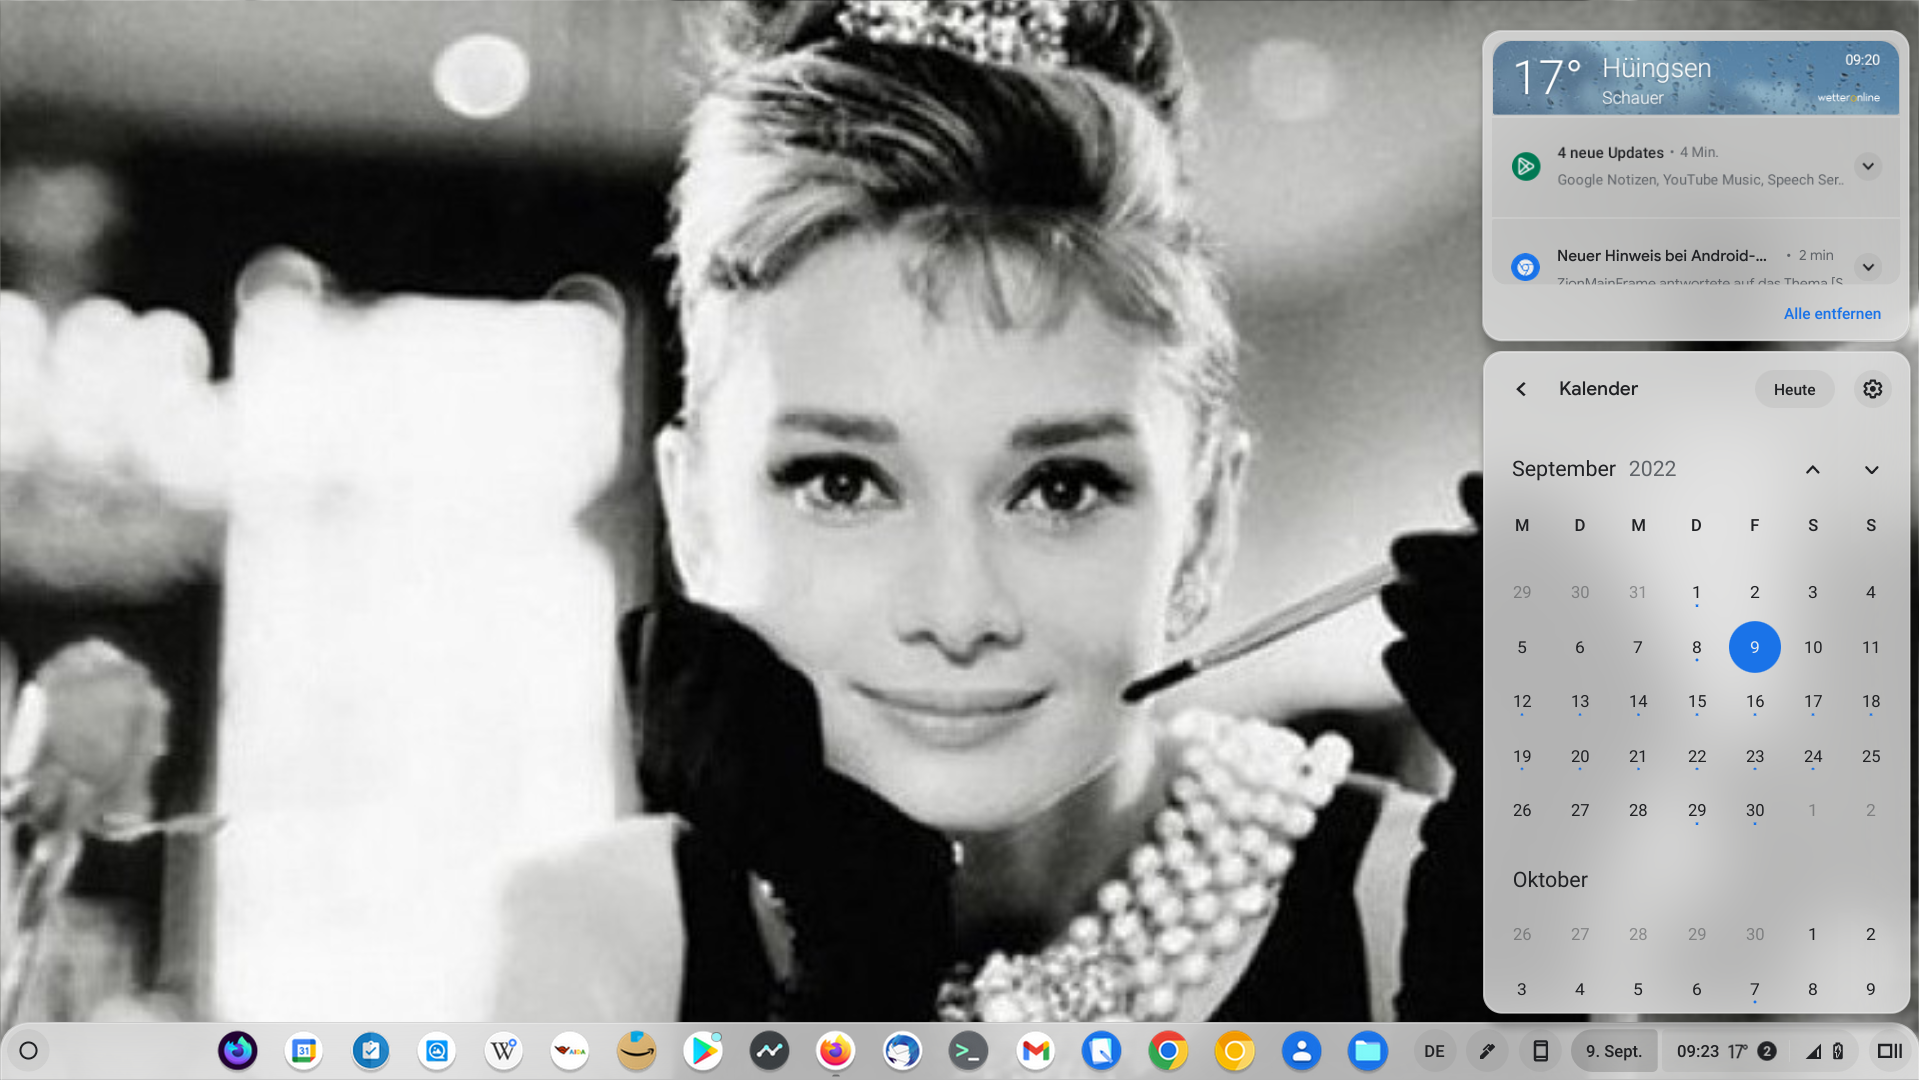1919x1080 pixels.
Task: Expand the '4 neue Updates' notification
Action: pyautogui.click(x=1868, y=166)
